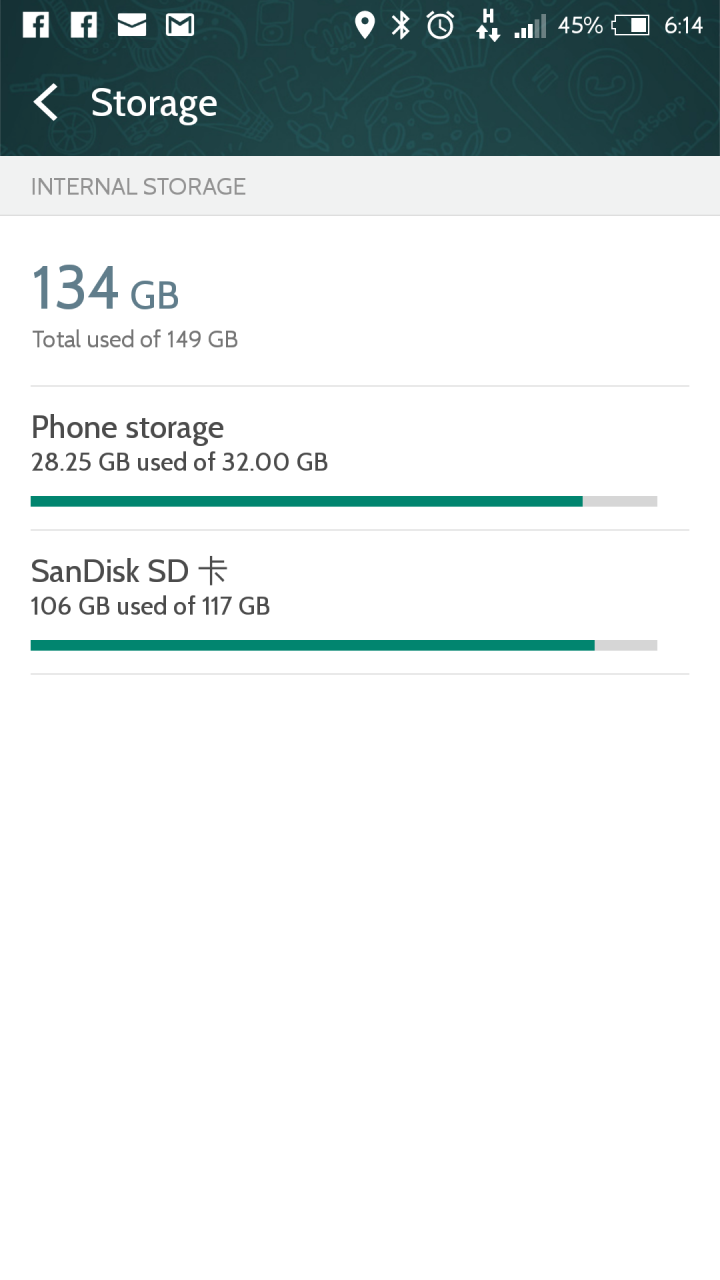720x1280 pixels.
Task: Tap the second Facebook notification icon
Action: (x=84, y=25)
